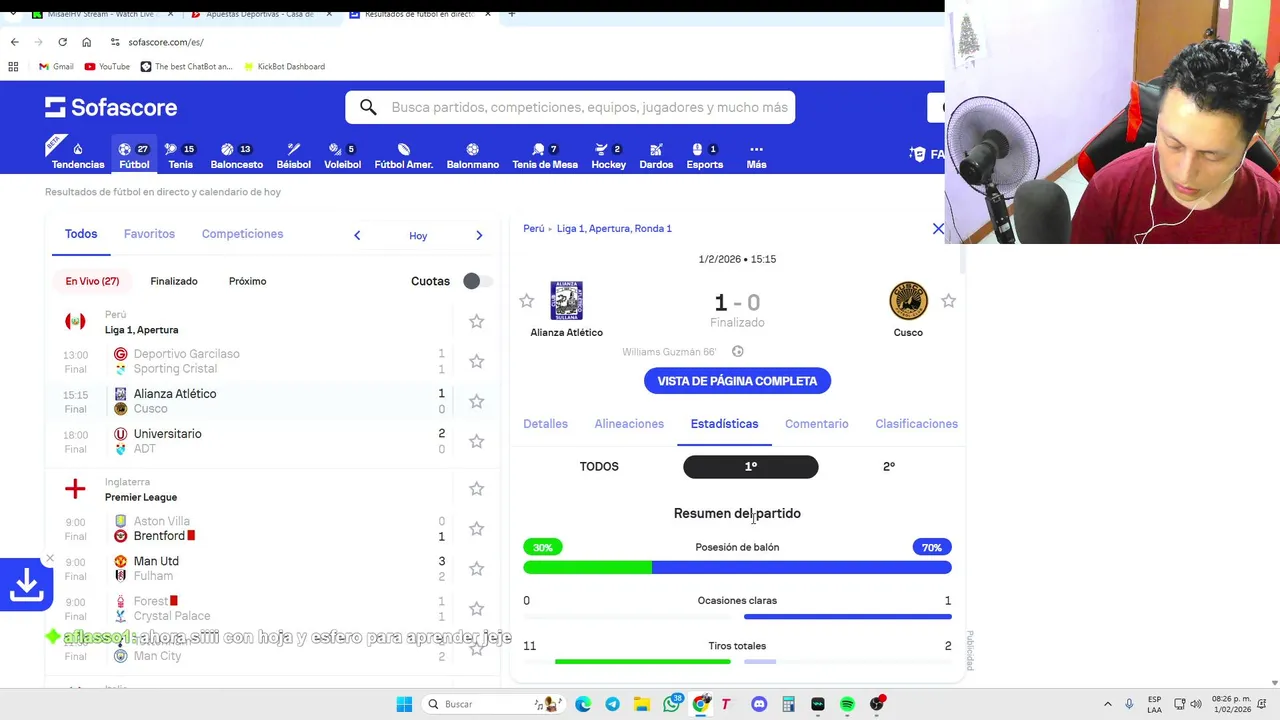Click the Tiros totales bar

[x=737, y=661]
